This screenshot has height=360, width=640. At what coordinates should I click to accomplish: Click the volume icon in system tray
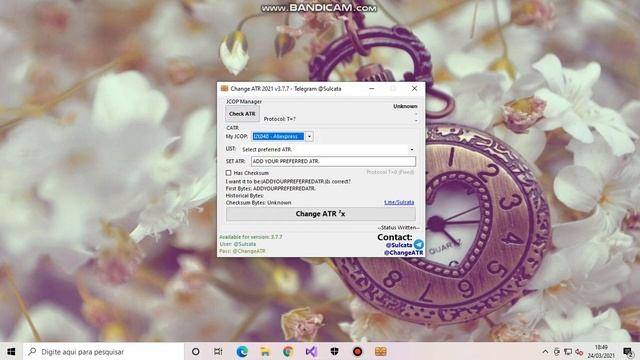(579, 351)
